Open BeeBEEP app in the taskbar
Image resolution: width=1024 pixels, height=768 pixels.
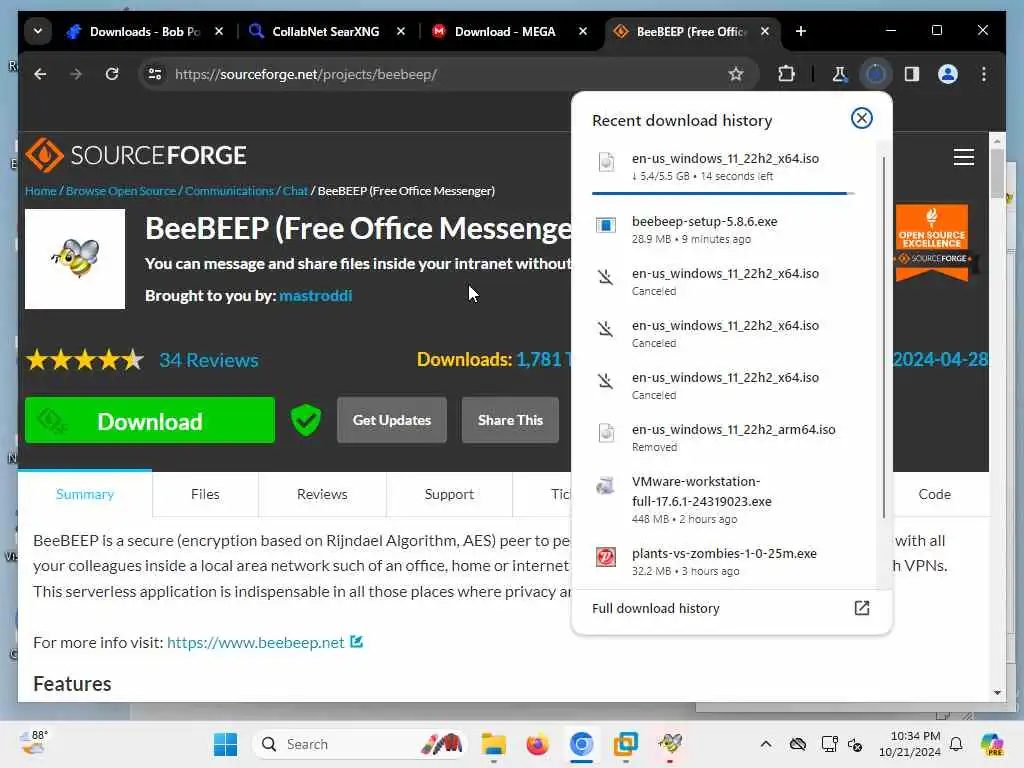click(670, 744)
